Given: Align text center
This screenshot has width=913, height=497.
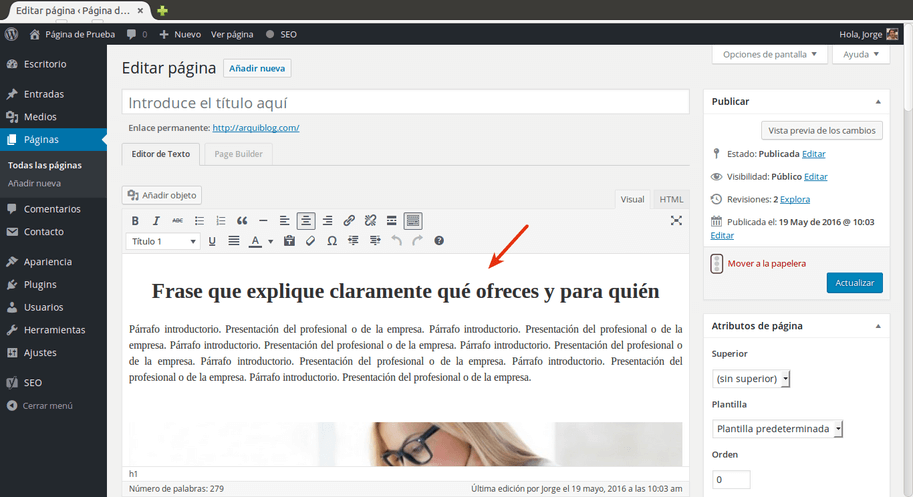Looking at the screenshot, I should pos(306,221).
